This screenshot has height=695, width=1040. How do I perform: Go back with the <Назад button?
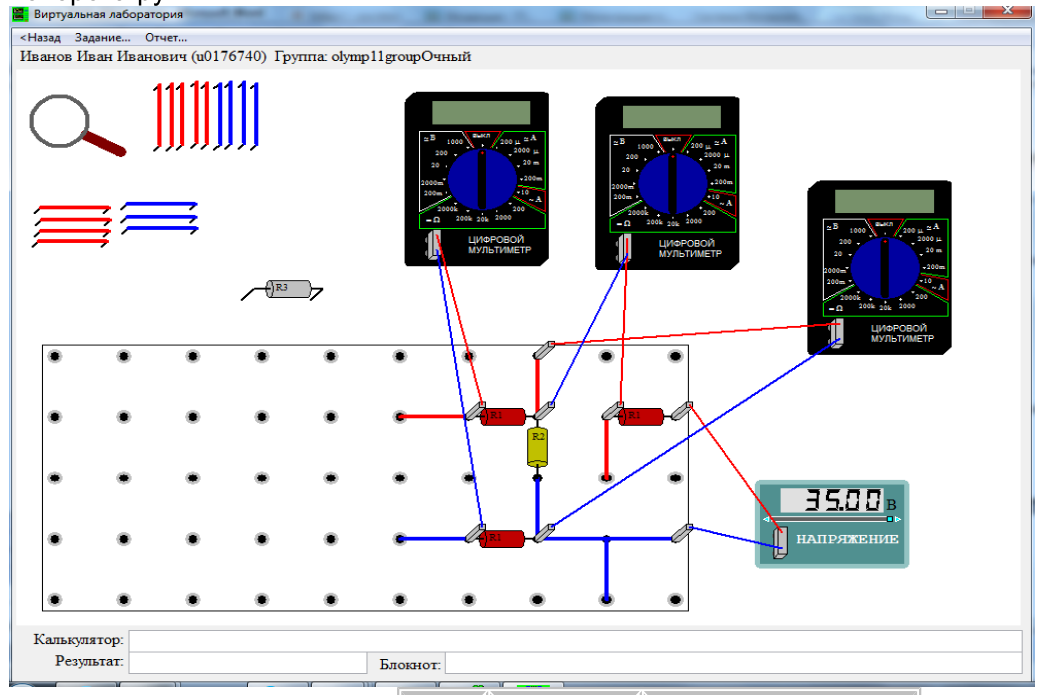pyautogui.click(x=40, y=38)
